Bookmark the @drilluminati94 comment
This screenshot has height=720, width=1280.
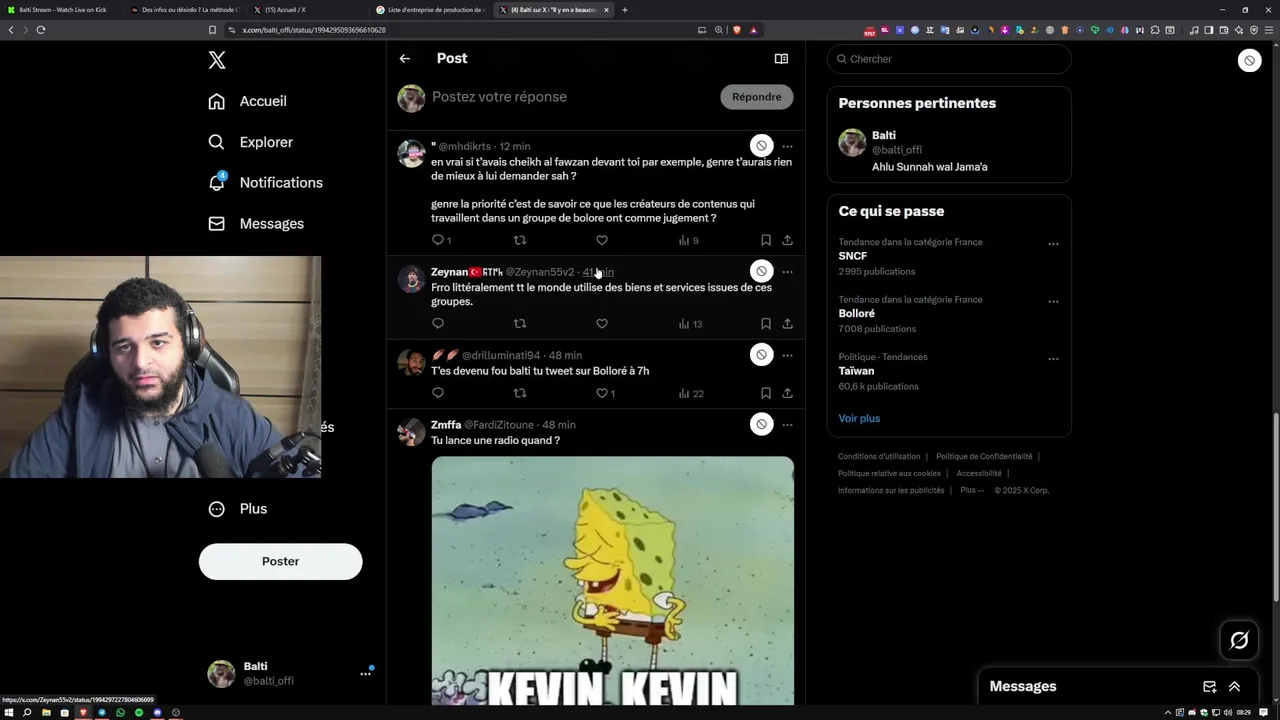click(765, 393)
